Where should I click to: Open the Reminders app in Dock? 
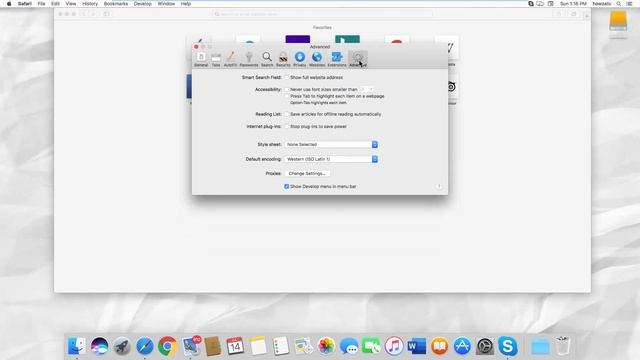point(281,346)
